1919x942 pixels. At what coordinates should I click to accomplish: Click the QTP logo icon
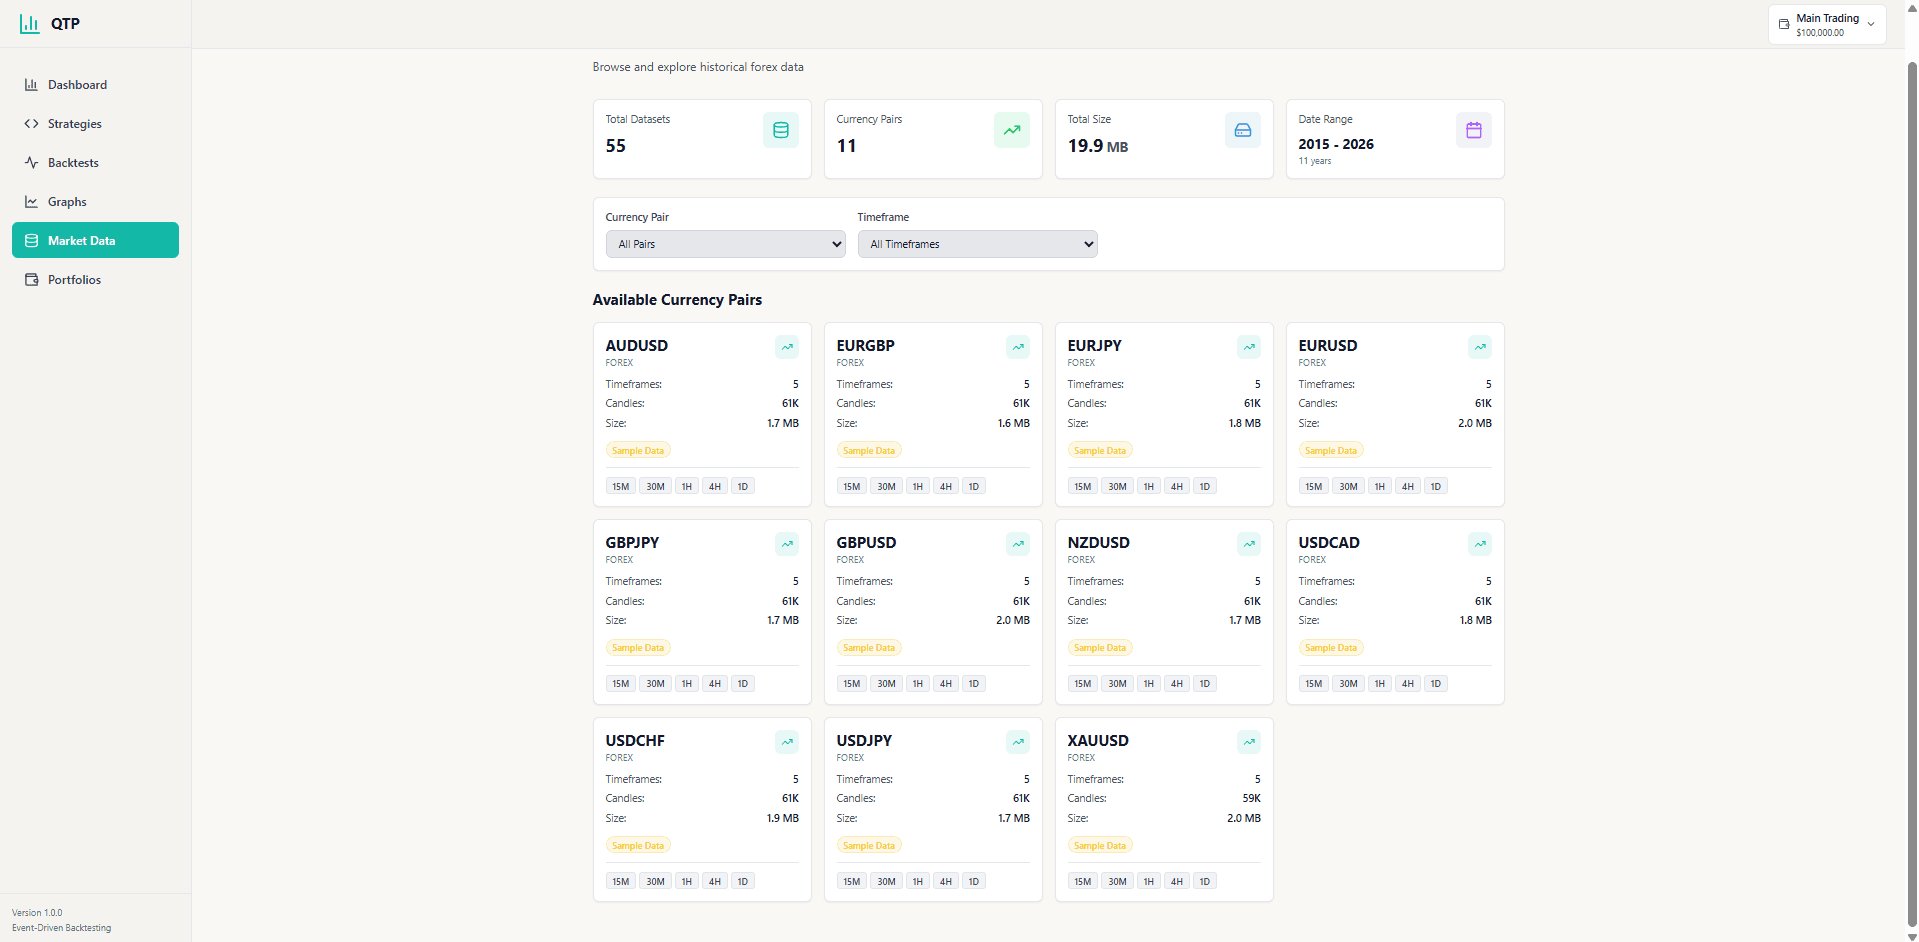pos(30,23)
